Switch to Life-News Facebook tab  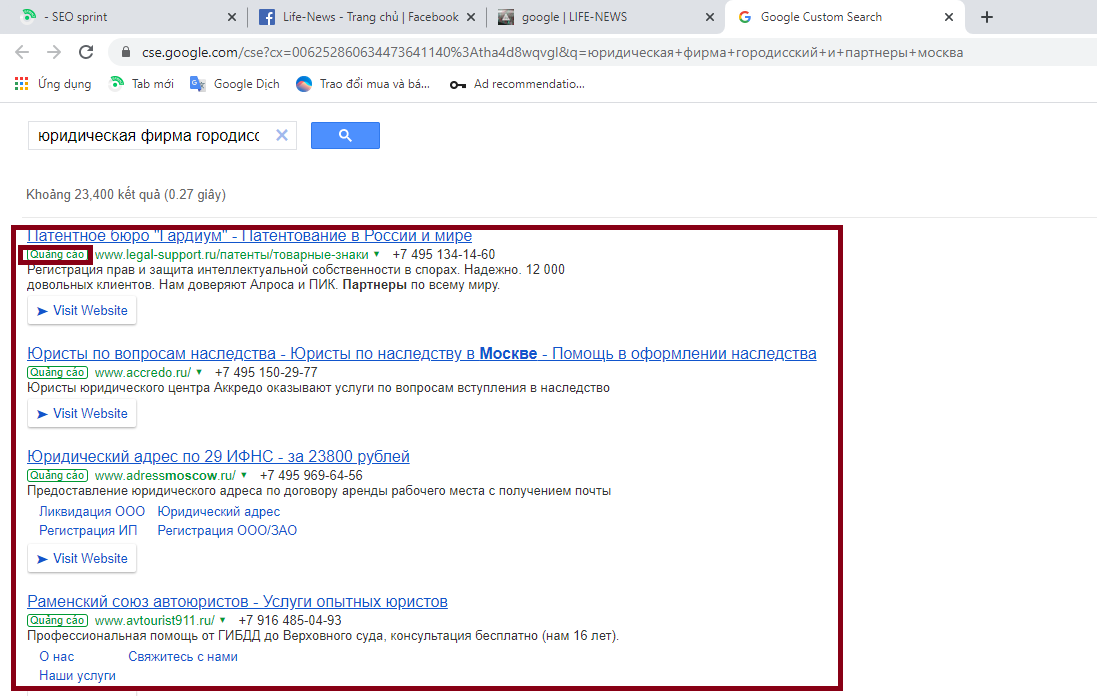pos(367,17)
